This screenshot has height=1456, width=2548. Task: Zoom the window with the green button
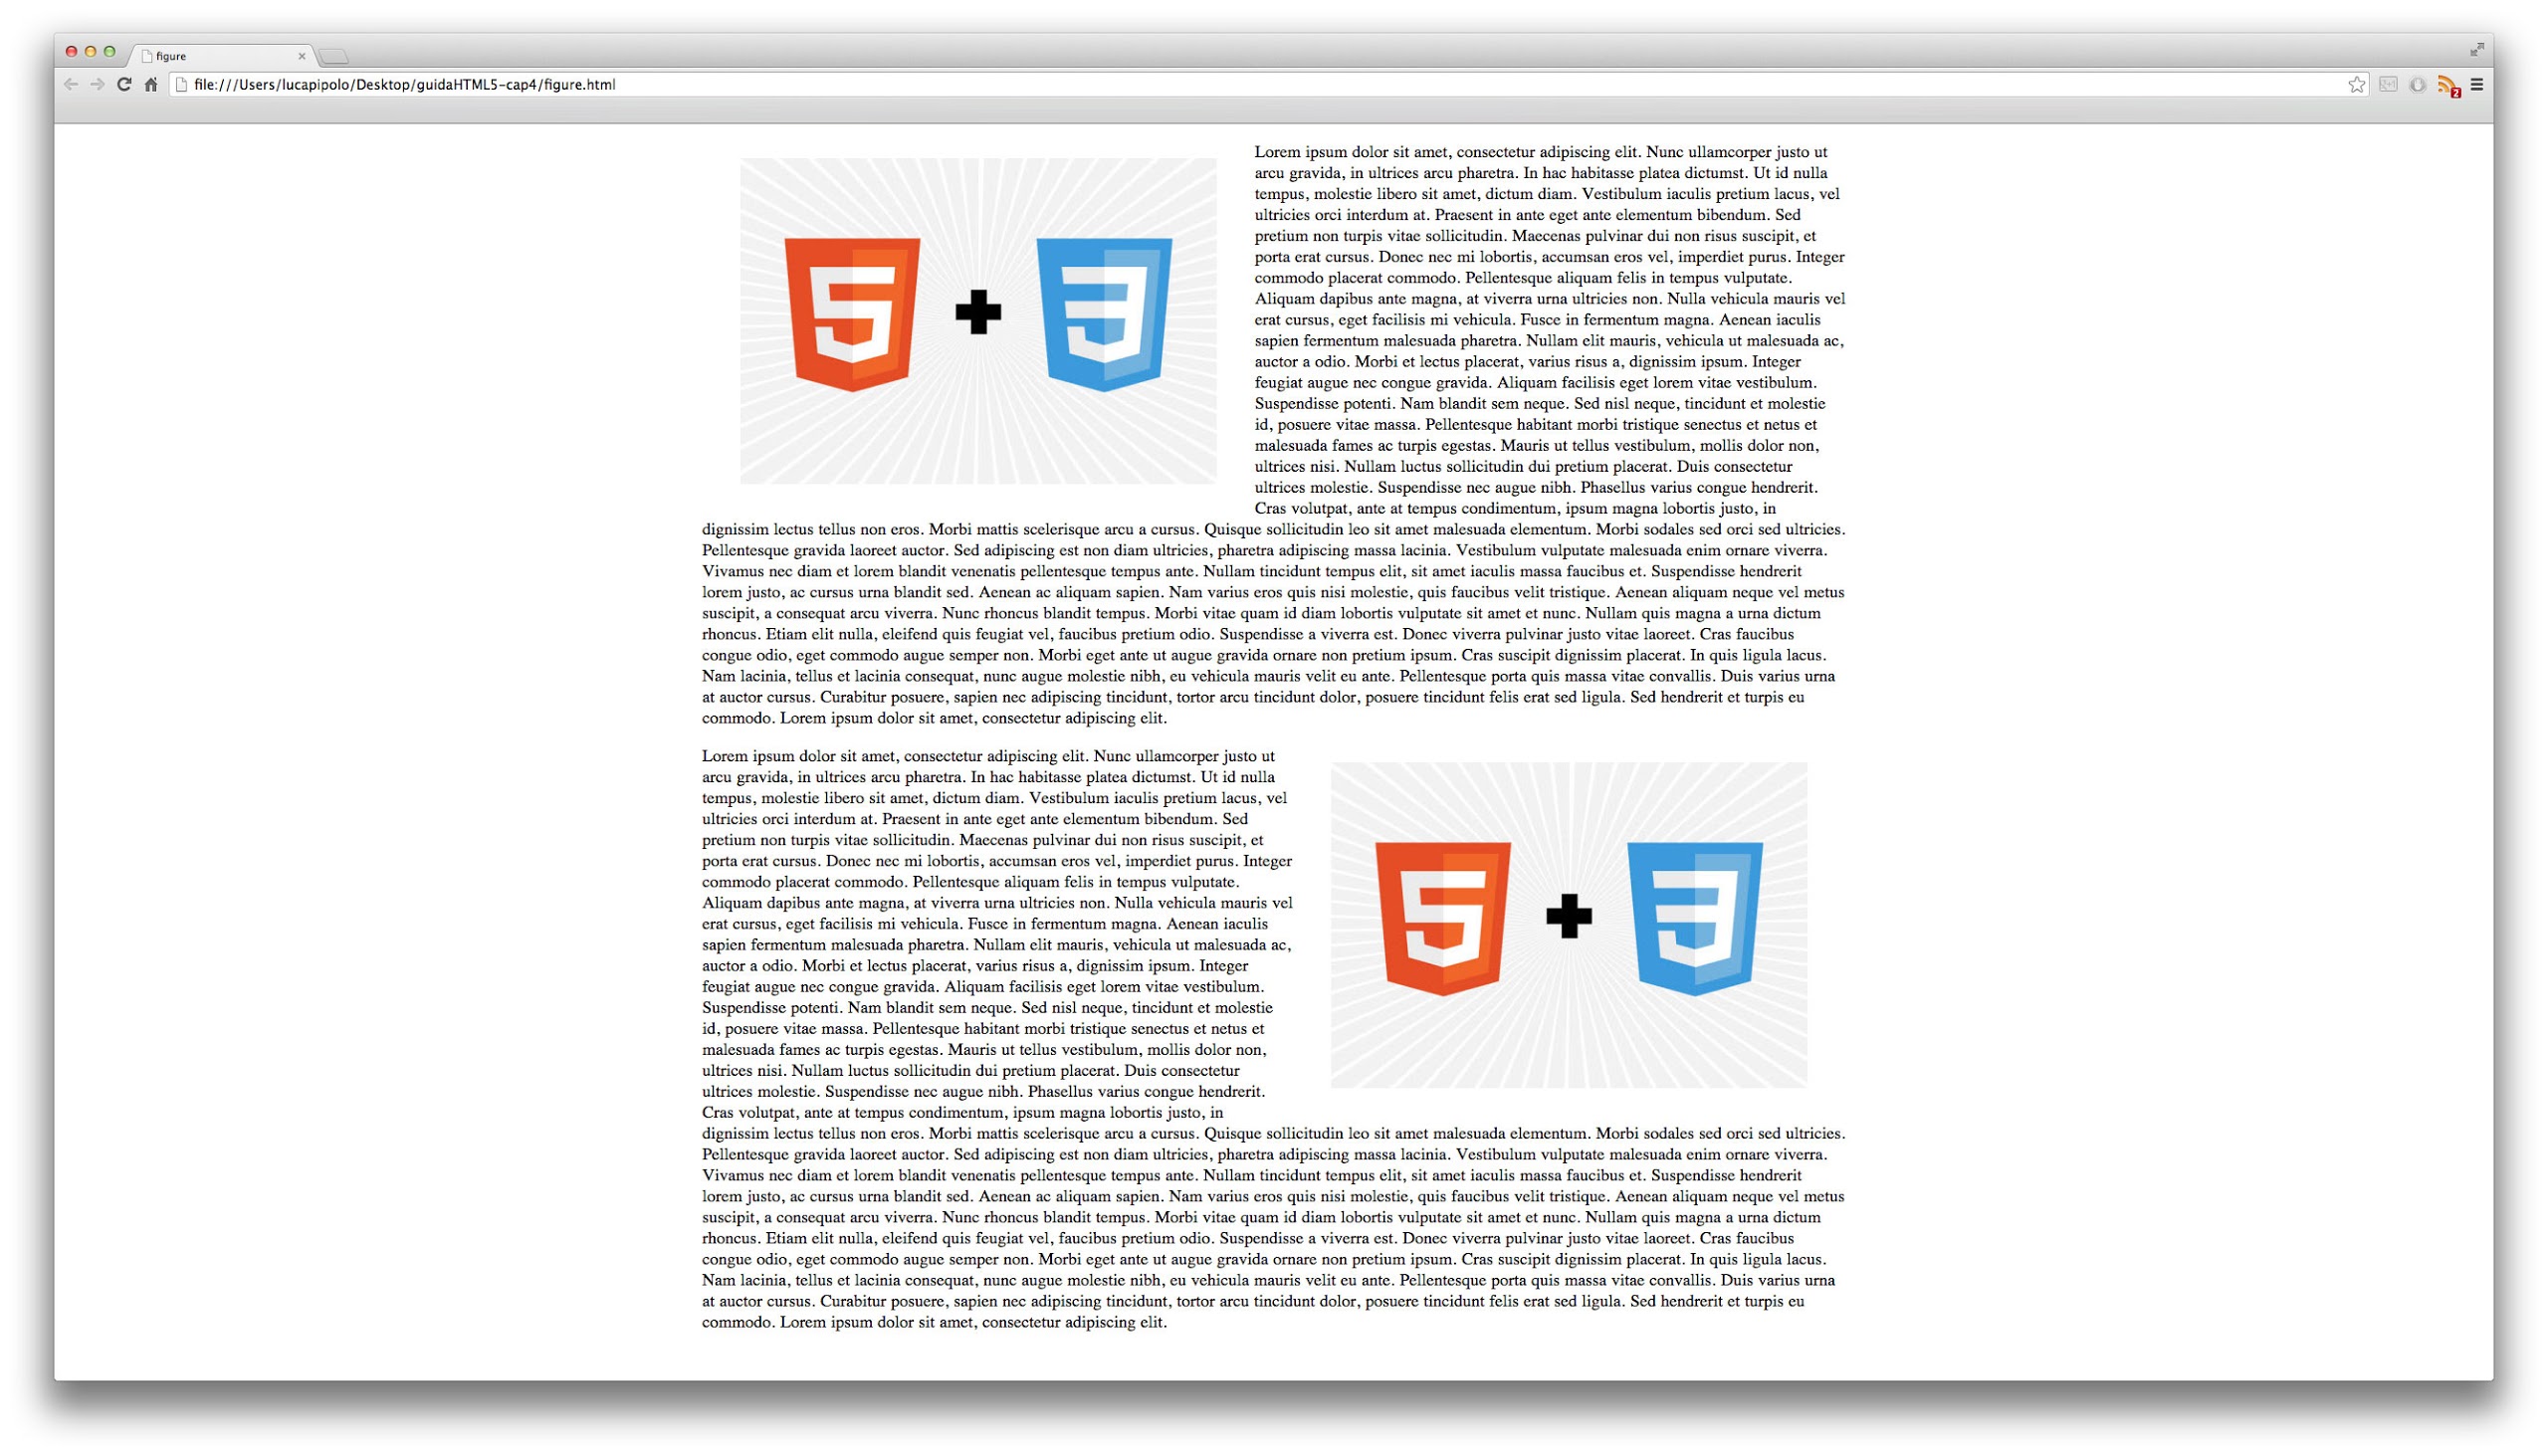pos(110,52)
